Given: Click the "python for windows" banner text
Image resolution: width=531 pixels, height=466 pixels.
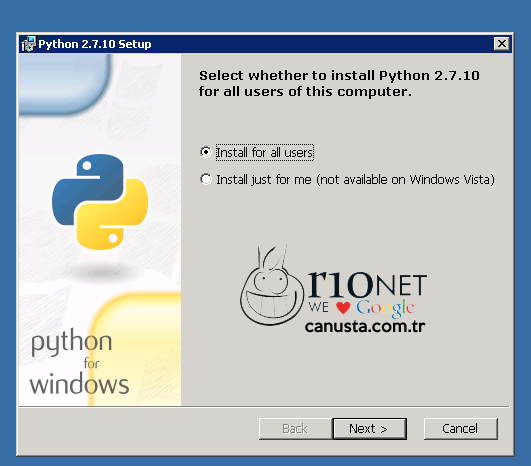Looking at the screenshot, I should 79,363.
